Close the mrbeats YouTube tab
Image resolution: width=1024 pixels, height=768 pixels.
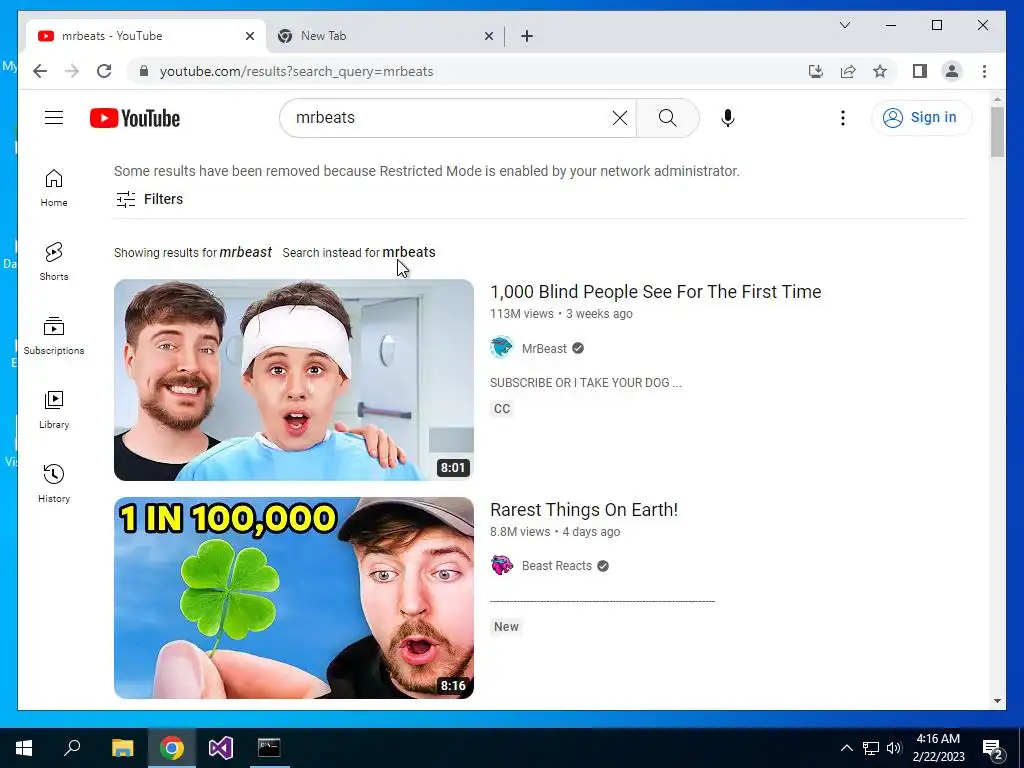(249, 36)
